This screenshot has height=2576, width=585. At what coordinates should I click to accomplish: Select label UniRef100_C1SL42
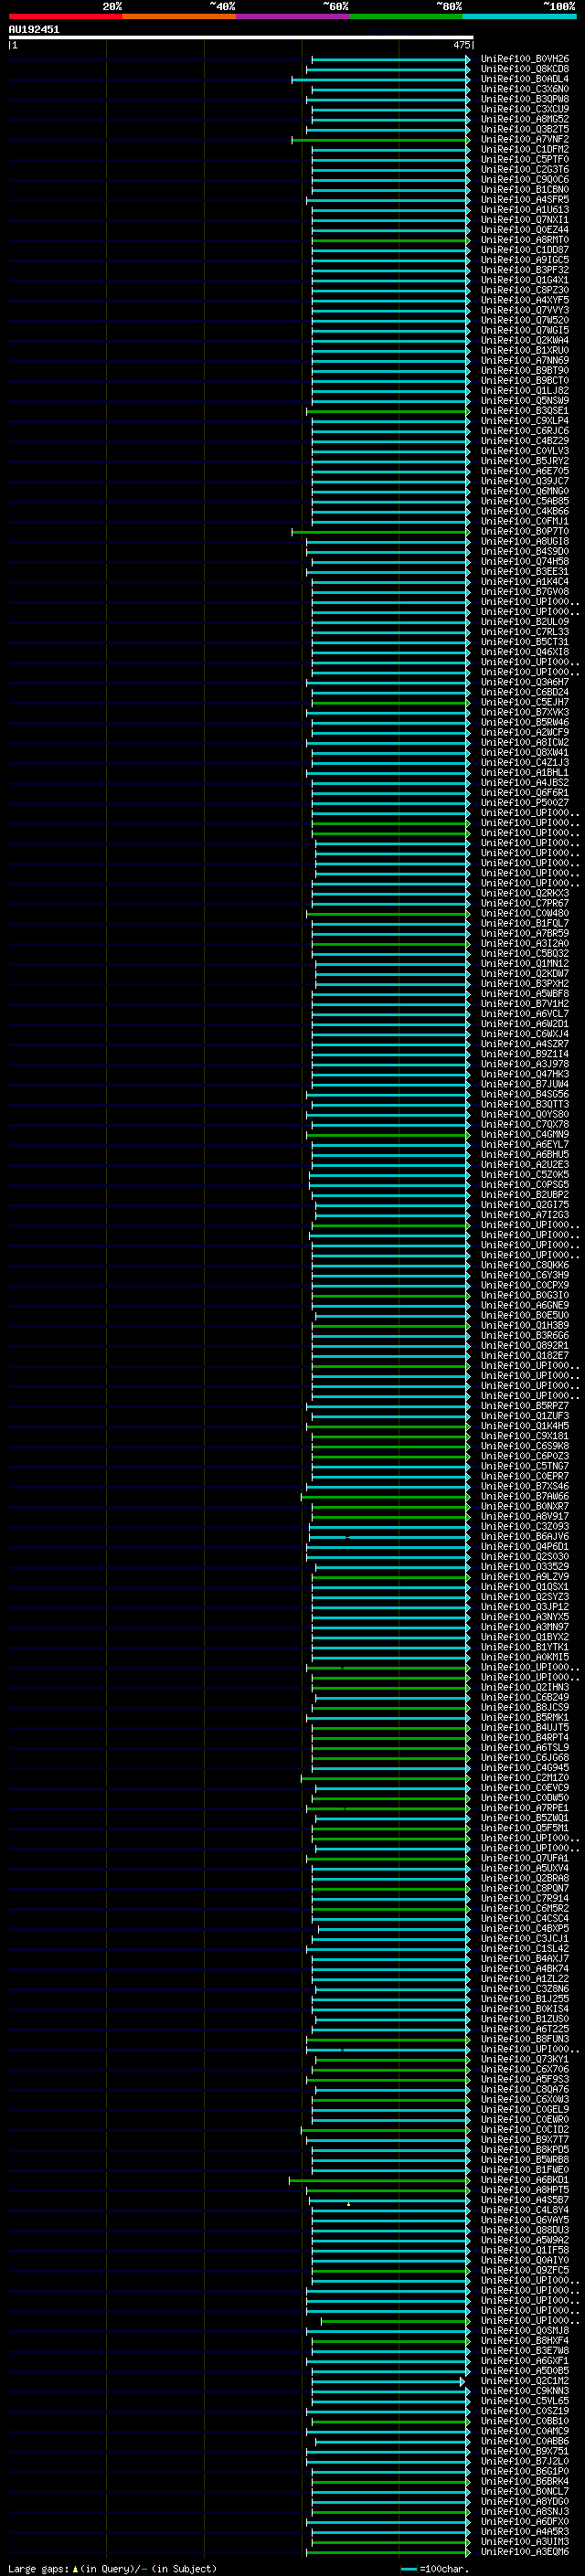pos(525,1948)
